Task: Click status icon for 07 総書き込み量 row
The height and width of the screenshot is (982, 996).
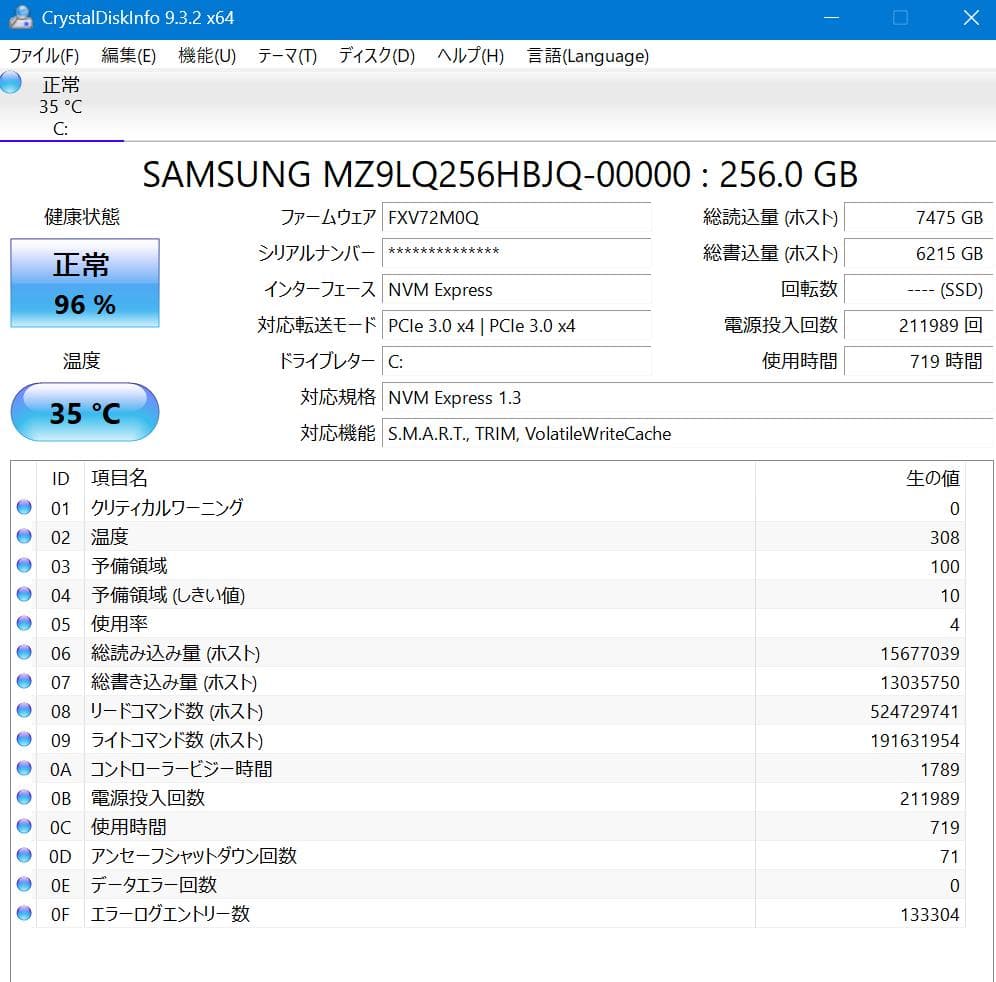Action: pos(24,681)
